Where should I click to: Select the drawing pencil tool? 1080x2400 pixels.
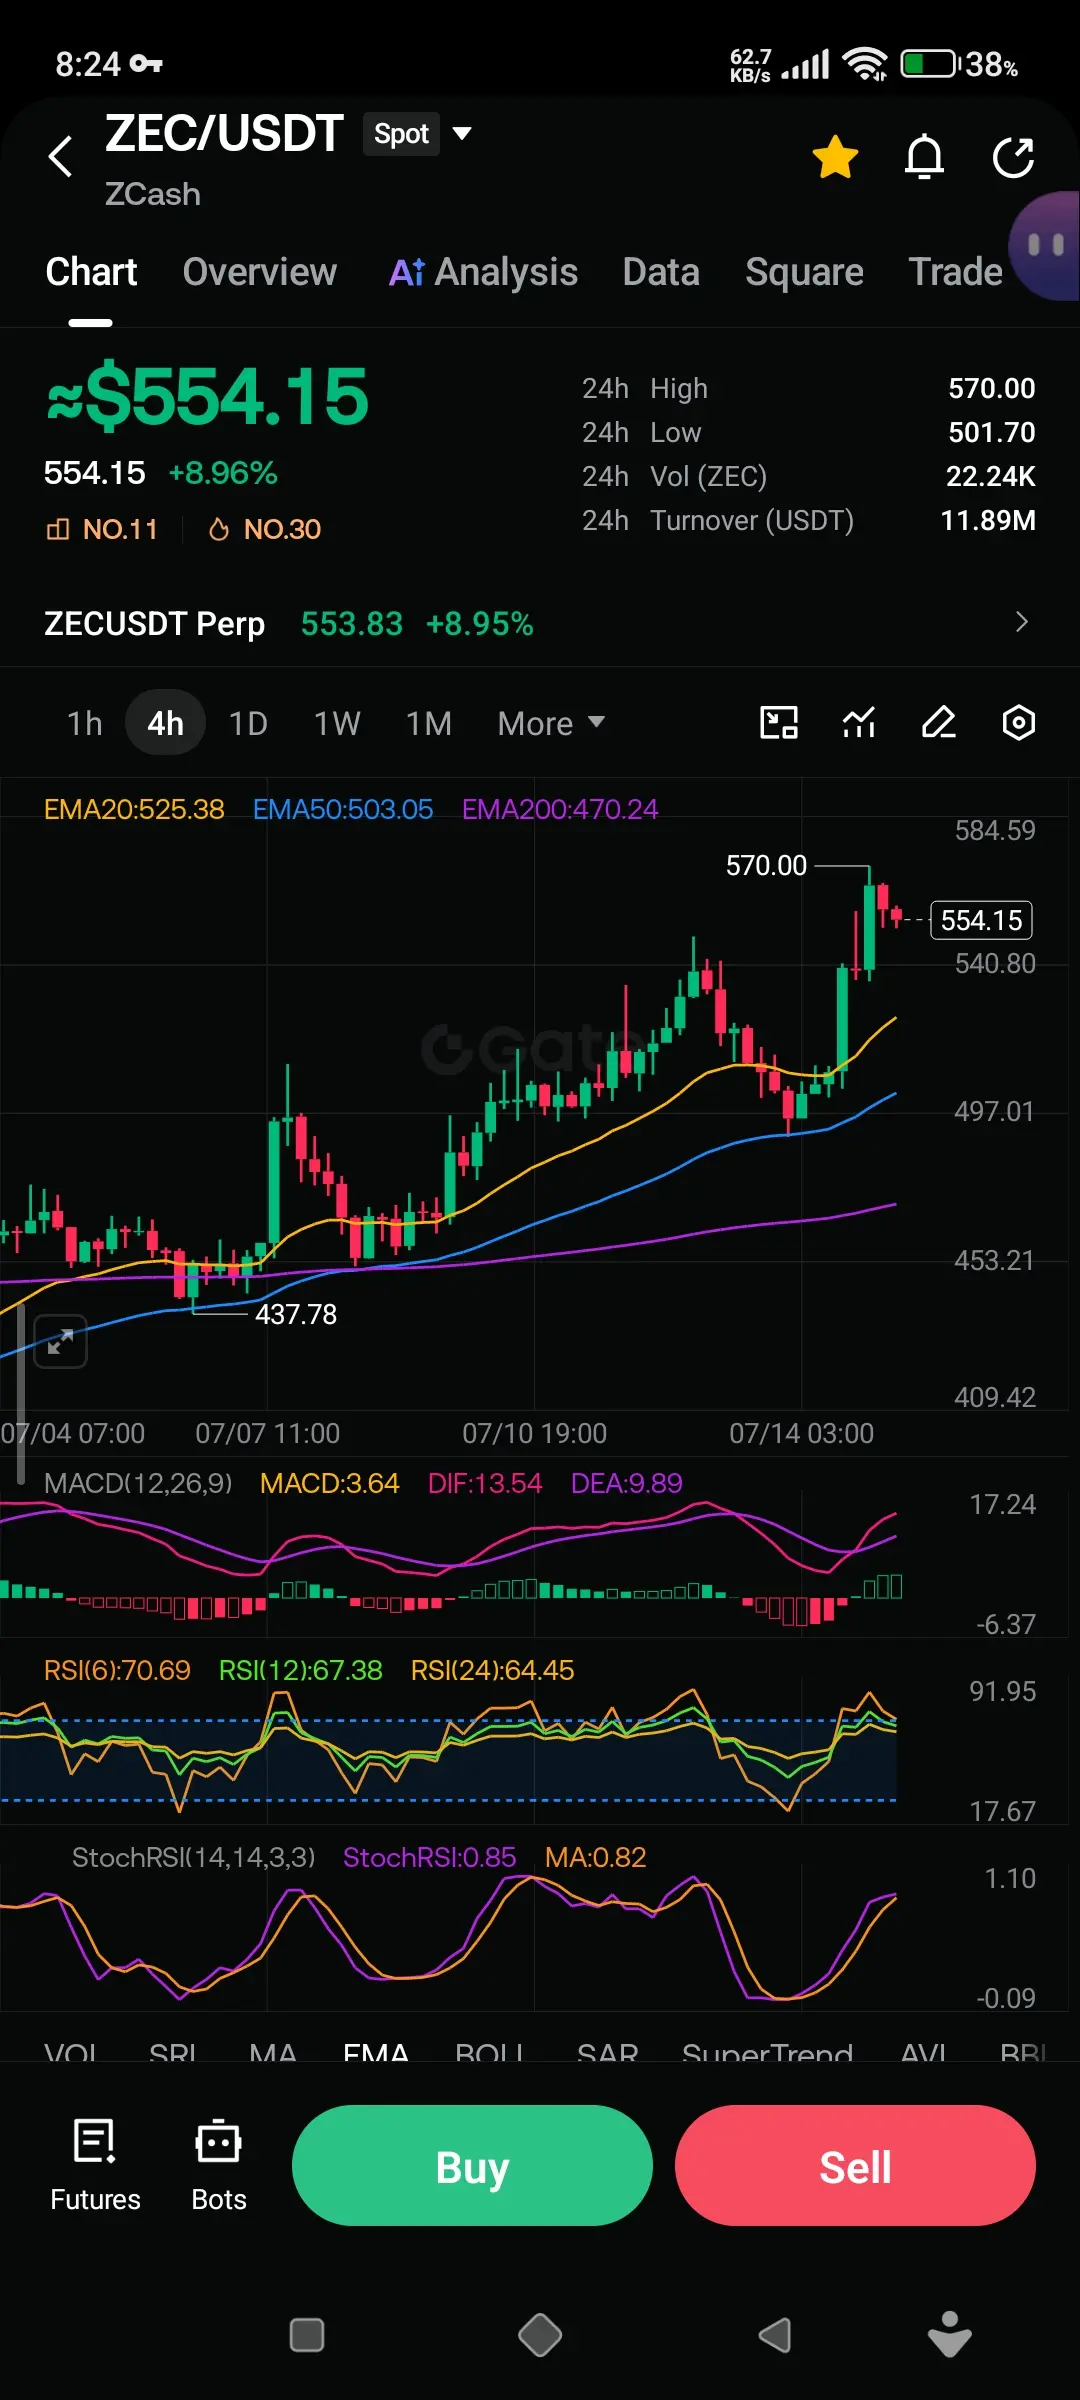tap(938, 722)
